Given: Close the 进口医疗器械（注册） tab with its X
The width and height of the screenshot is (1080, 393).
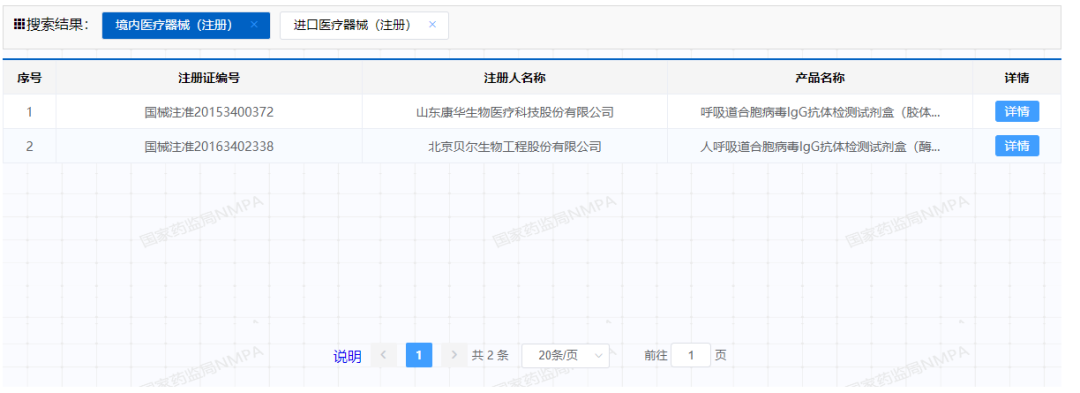Looking at the screenshot, I should coord(433,25).
